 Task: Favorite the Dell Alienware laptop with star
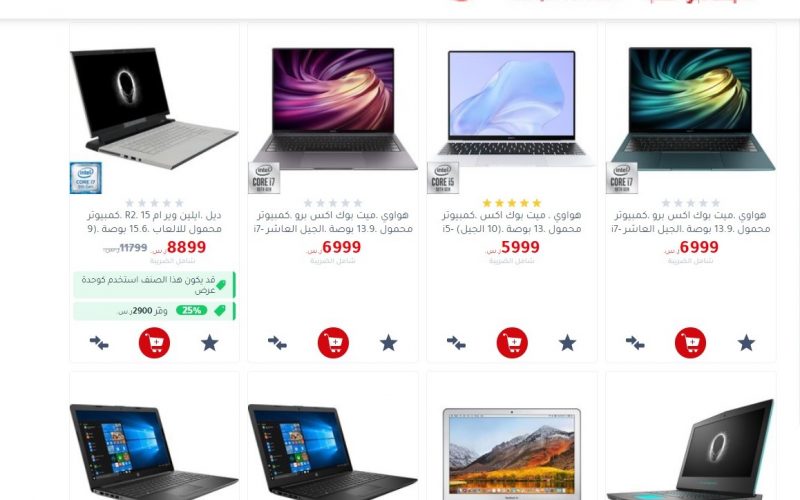point(209,343)
